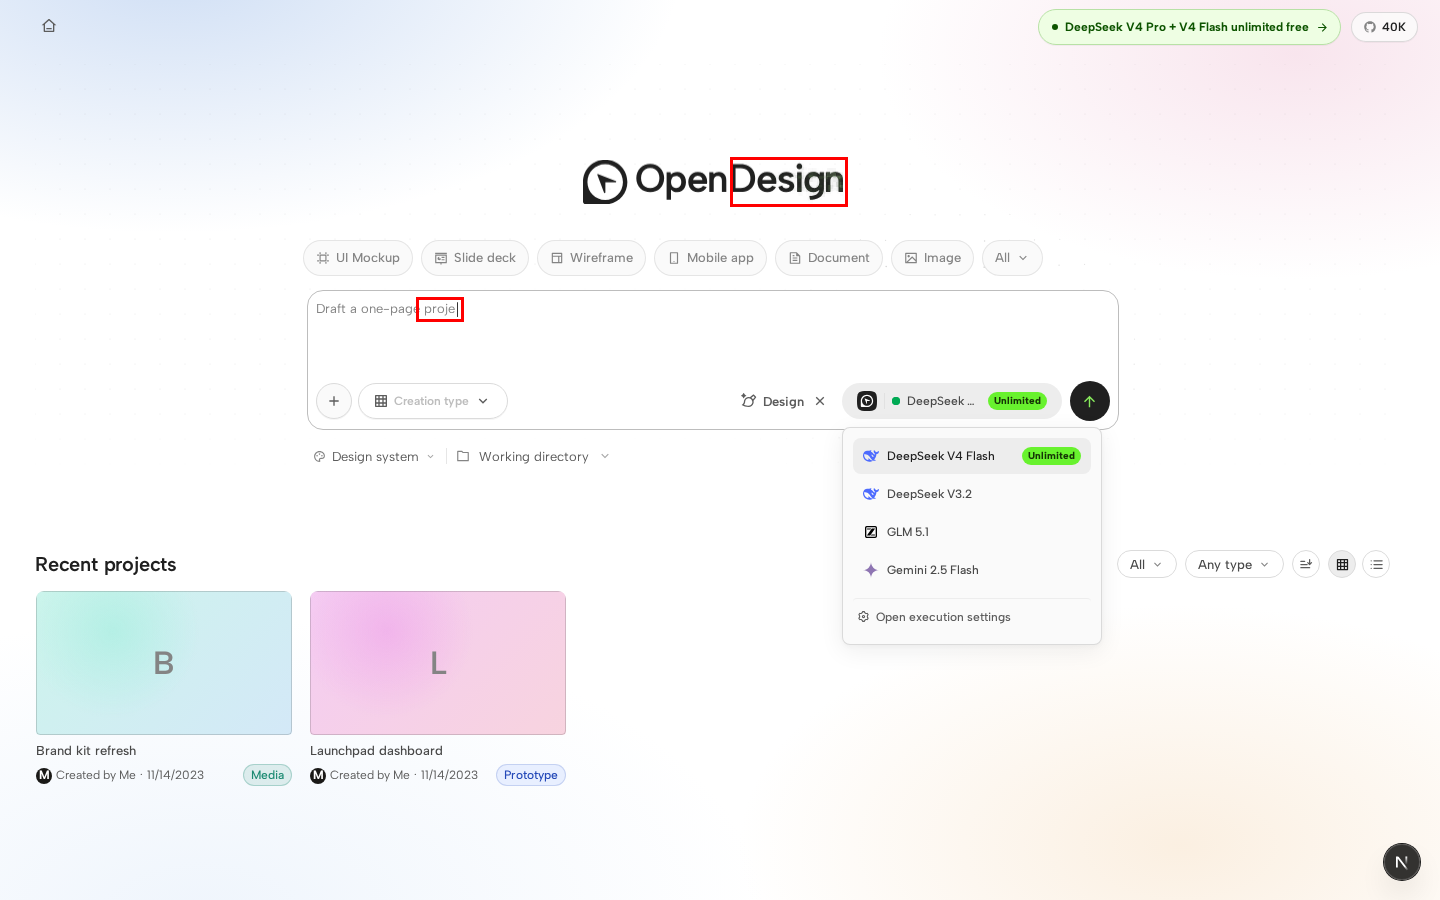The width and height of the screenshot is (1440, 900).
Task: Click the Brand kit refresh title
Action: pos(86,751)
